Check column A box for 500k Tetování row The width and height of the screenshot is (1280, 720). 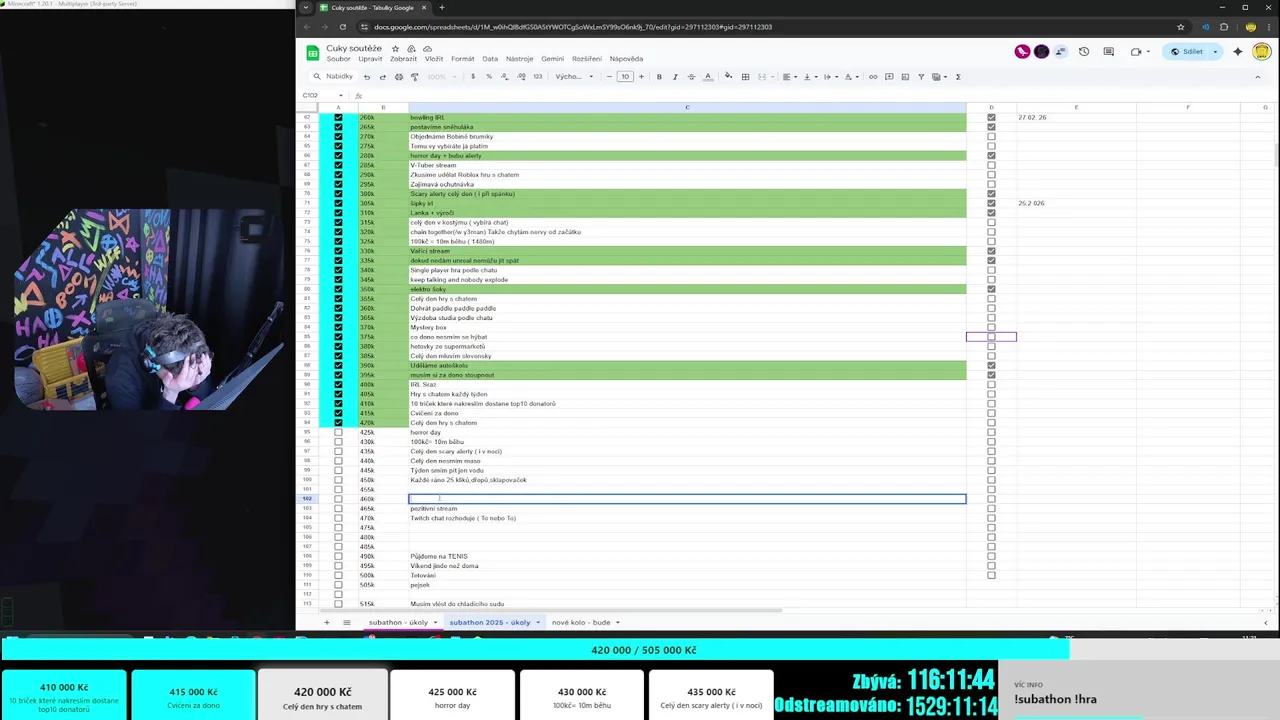click(x=338, y=575)
